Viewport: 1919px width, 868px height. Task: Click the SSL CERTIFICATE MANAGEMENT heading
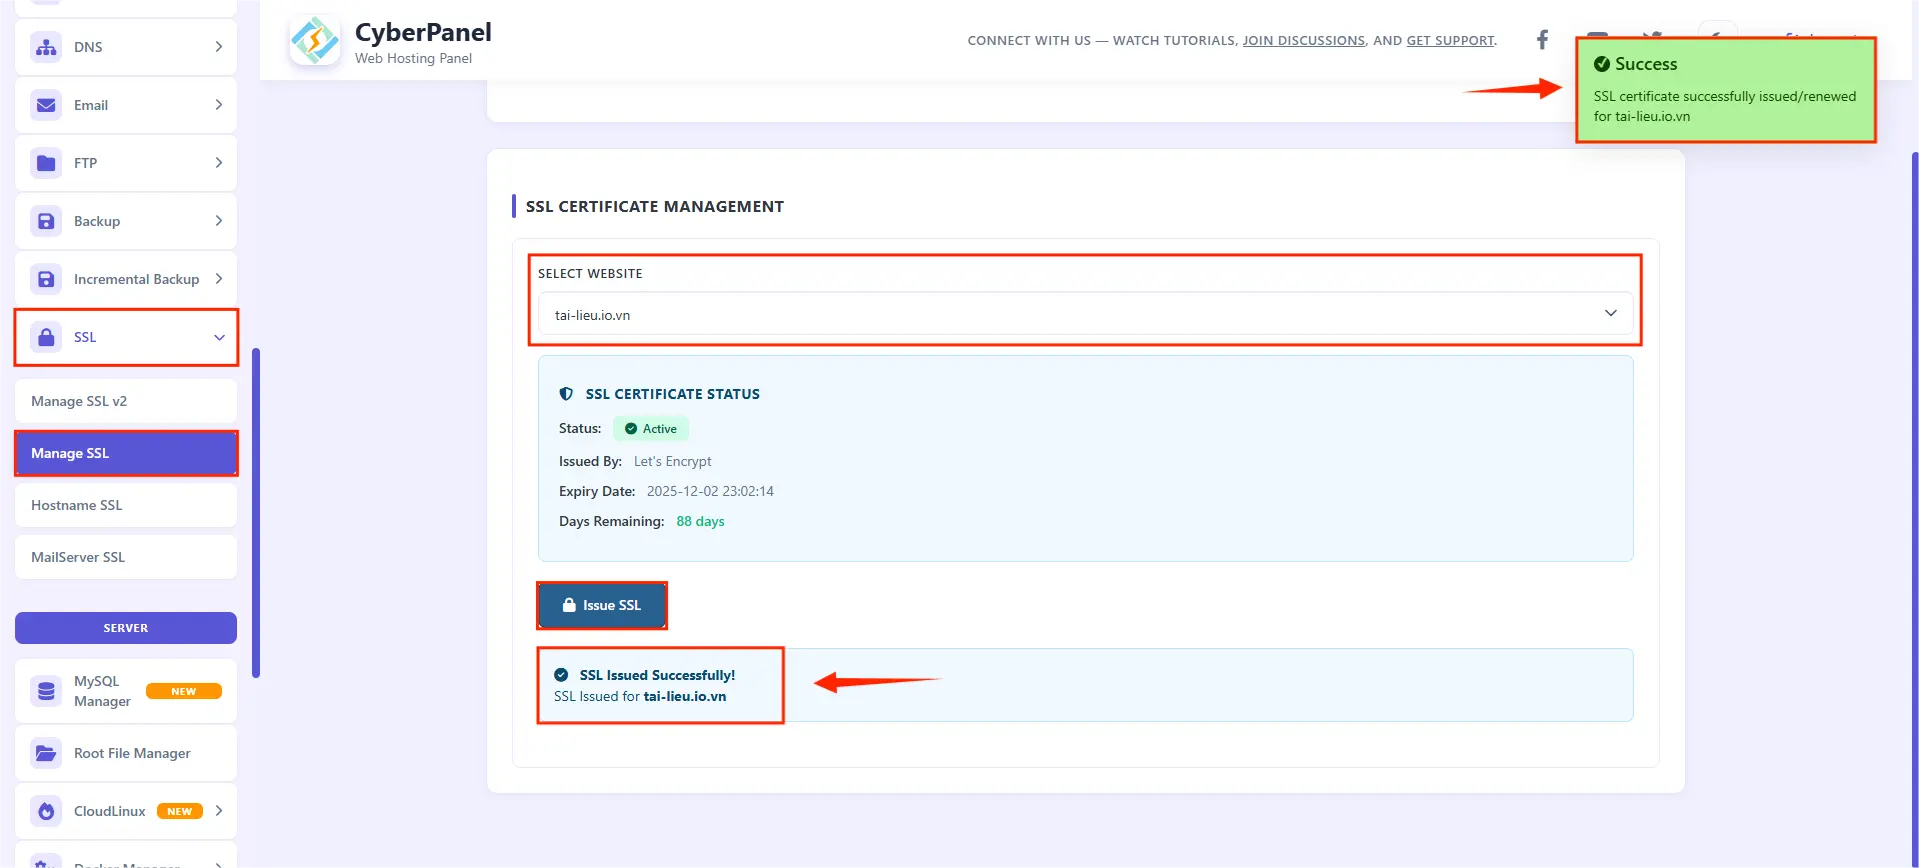pyautogui.click(x=655, y=206)
